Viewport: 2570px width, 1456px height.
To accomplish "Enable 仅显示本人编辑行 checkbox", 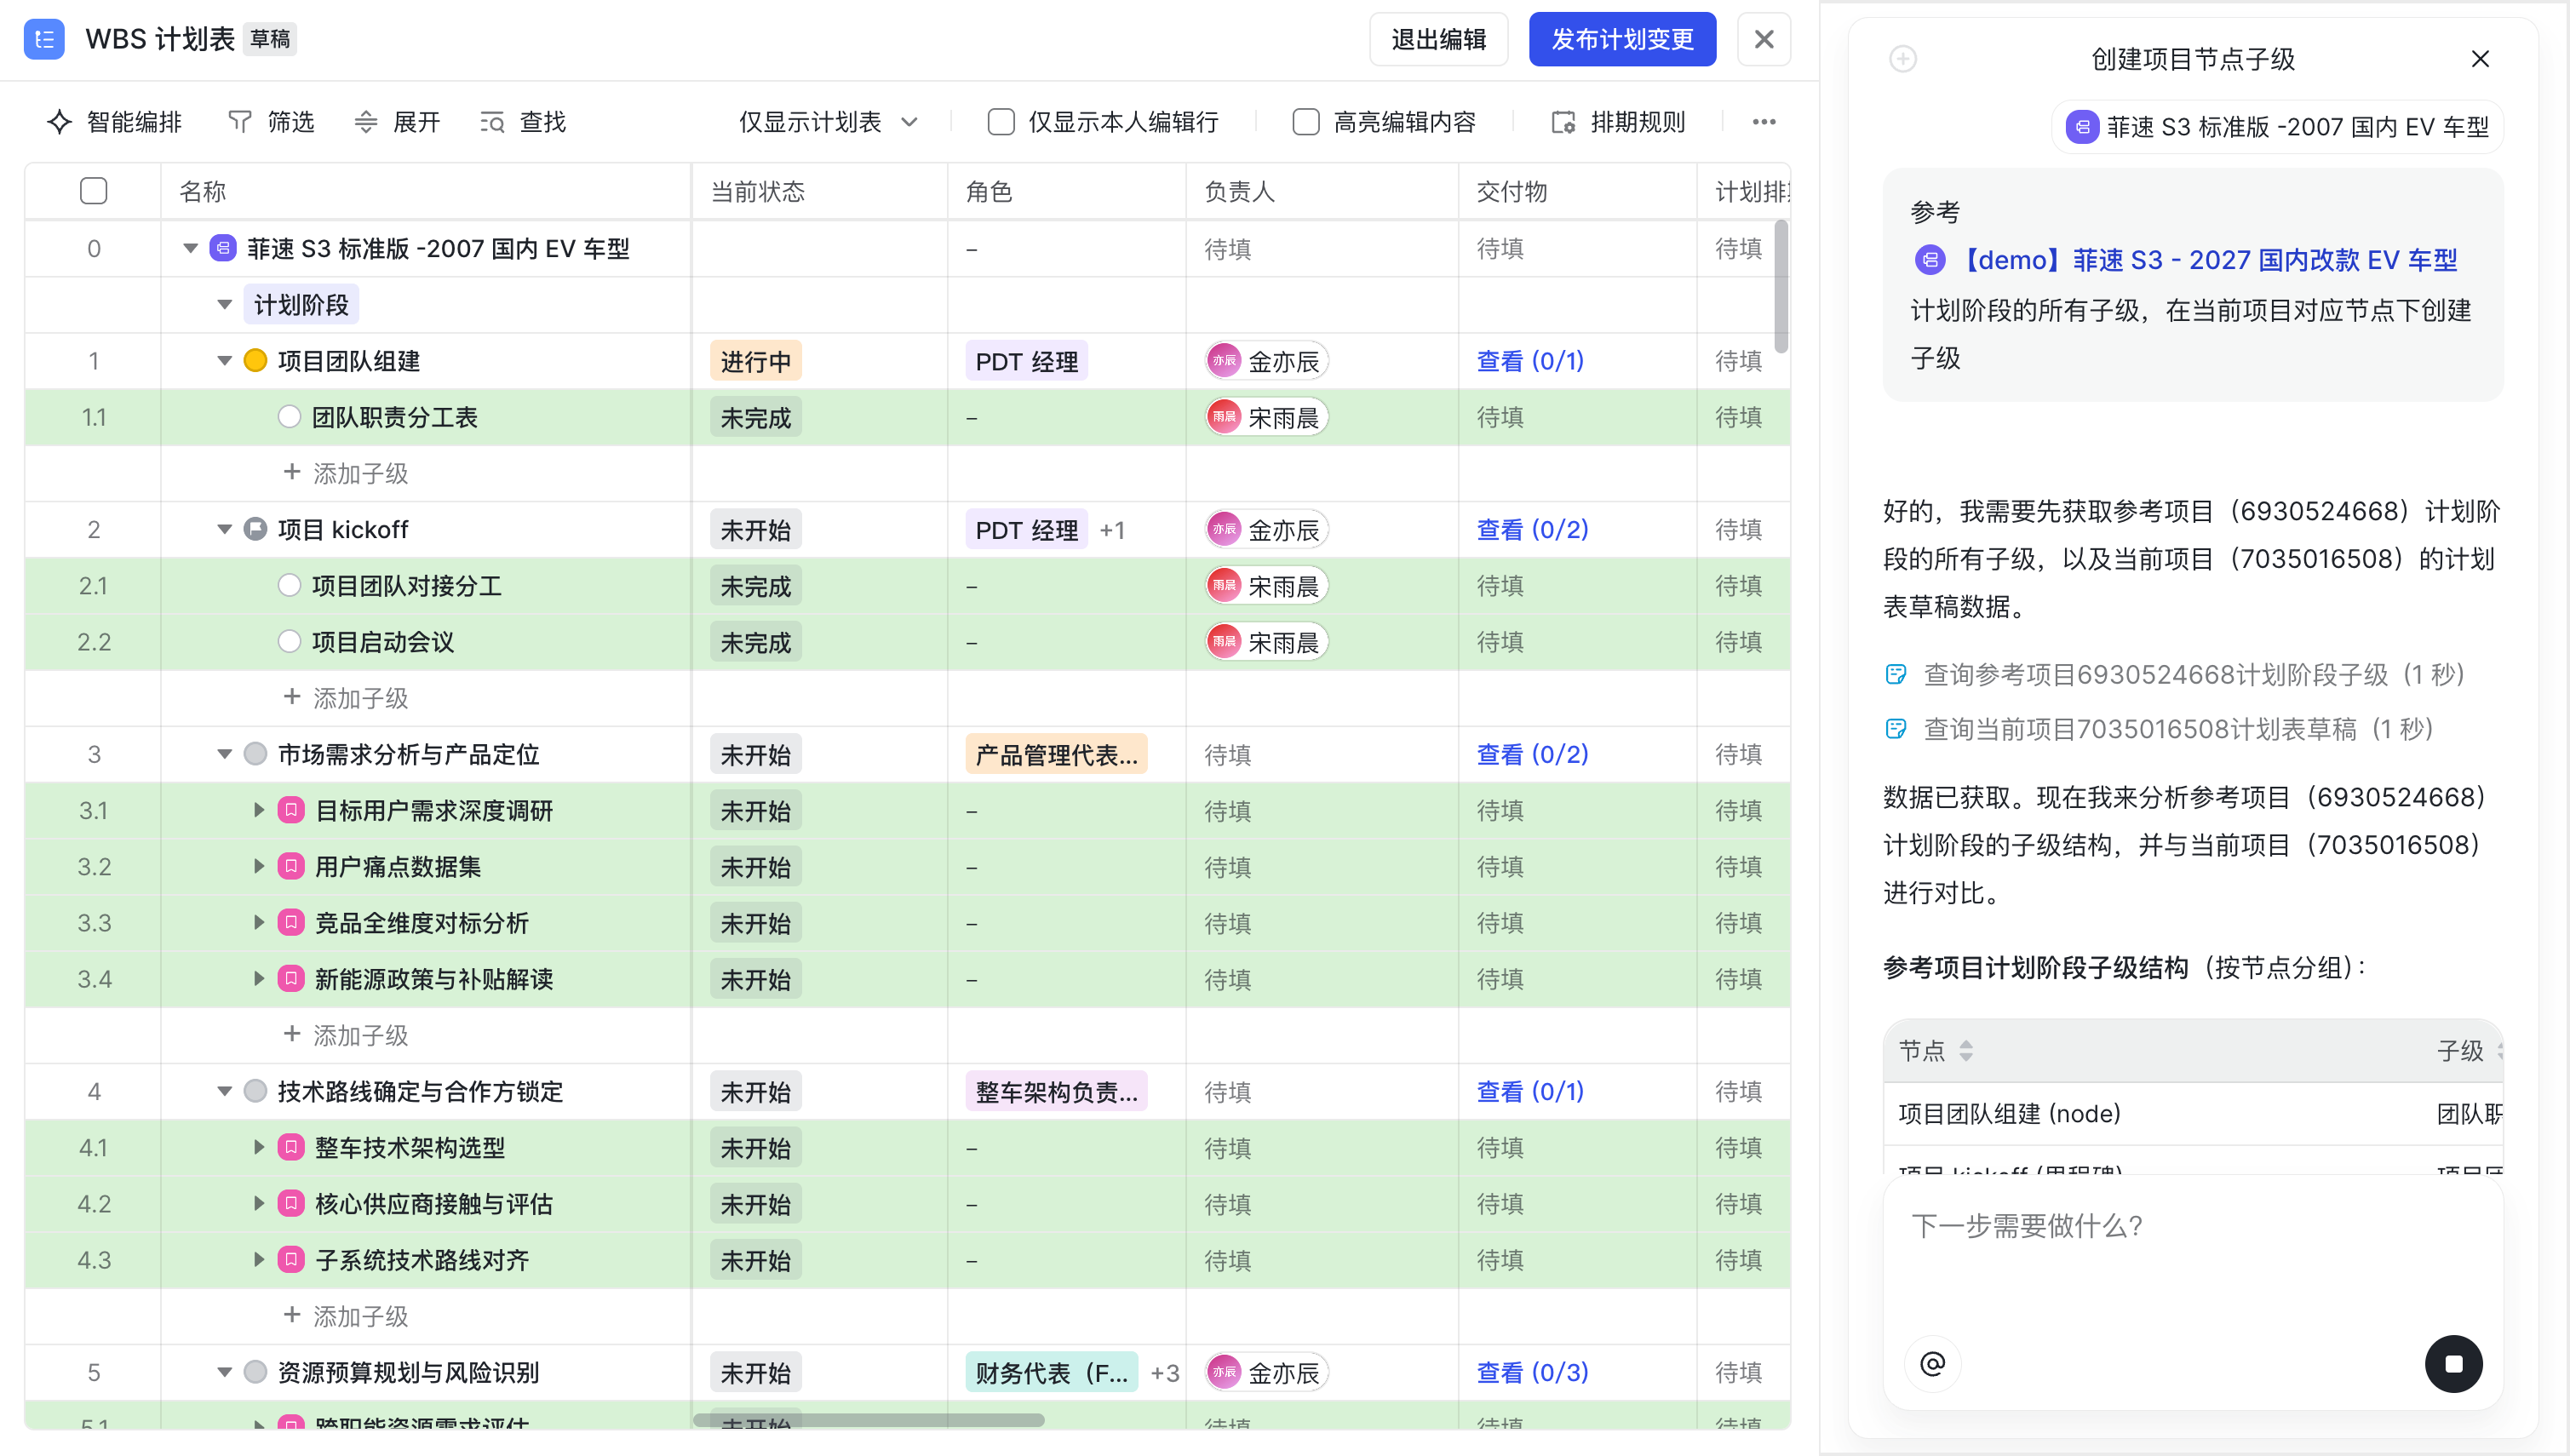I will click(1001, 122).
